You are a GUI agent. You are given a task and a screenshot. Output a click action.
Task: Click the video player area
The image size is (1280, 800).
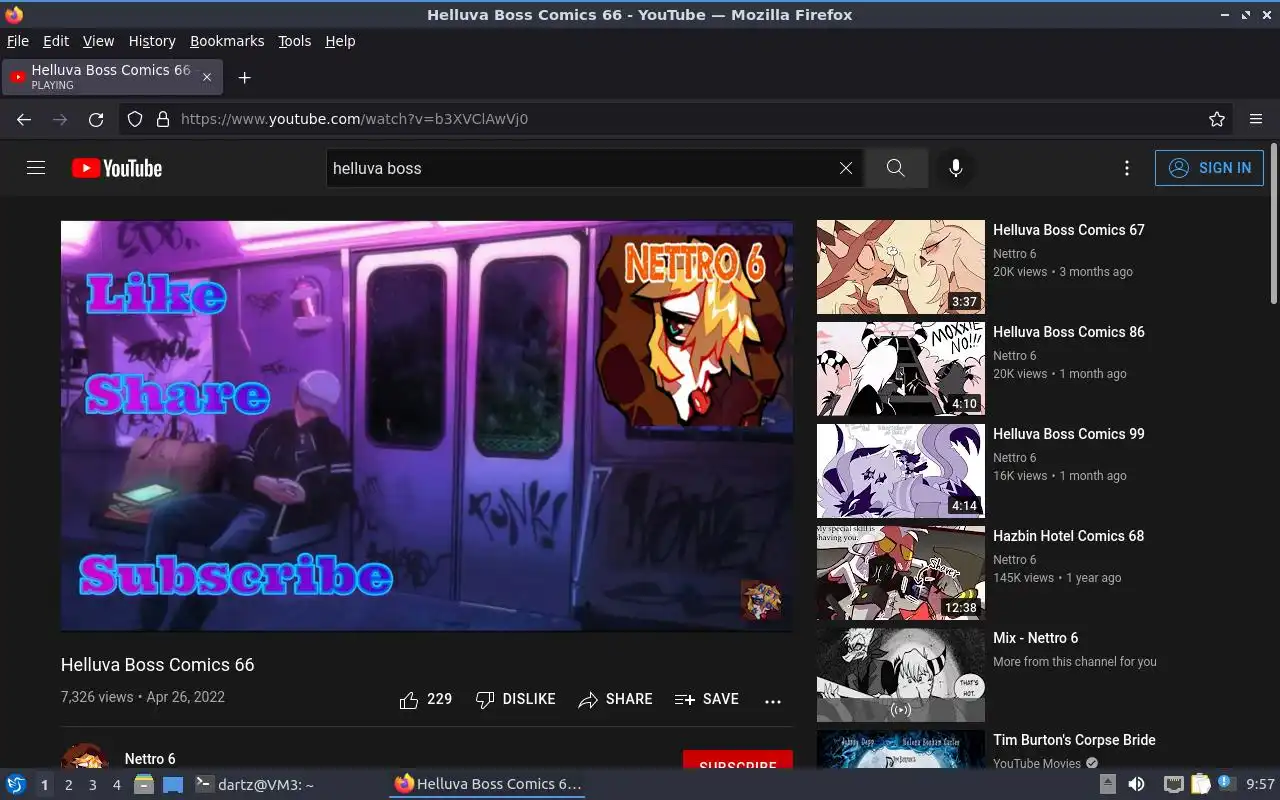427,426
